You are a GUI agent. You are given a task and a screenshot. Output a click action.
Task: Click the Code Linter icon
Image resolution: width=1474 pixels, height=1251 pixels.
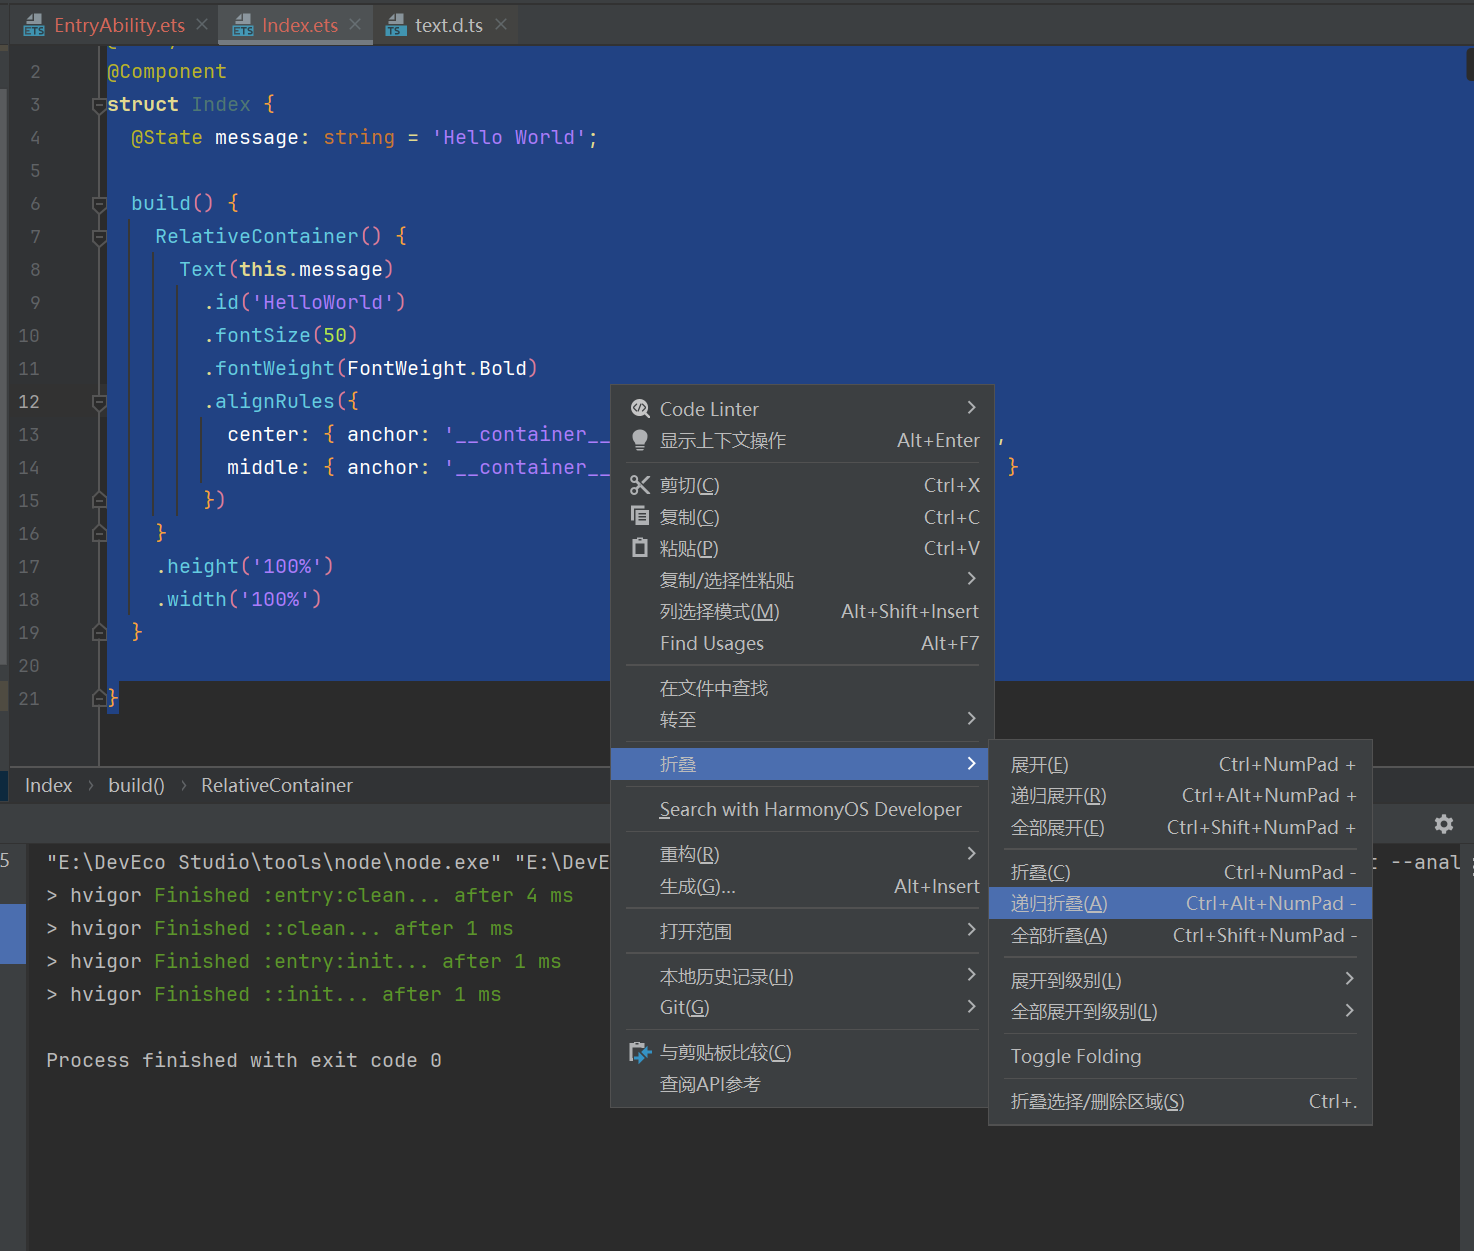(640, 408)
